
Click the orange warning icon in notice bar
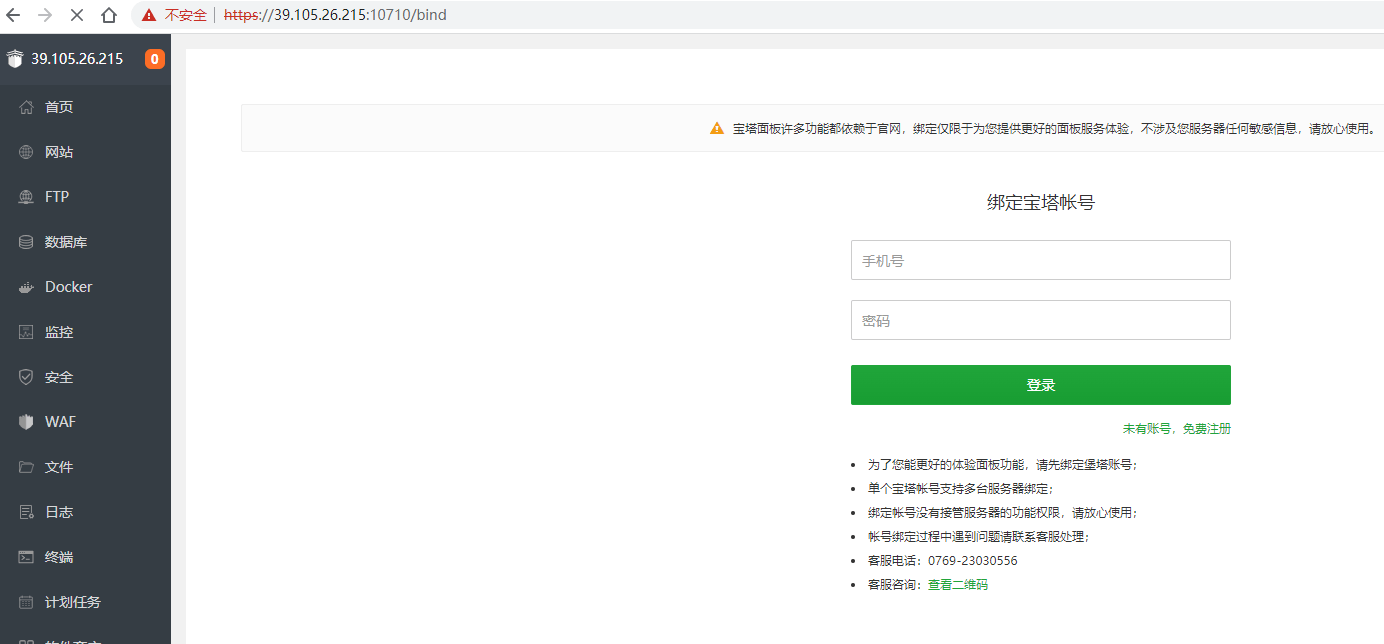[x=717, y=128]
